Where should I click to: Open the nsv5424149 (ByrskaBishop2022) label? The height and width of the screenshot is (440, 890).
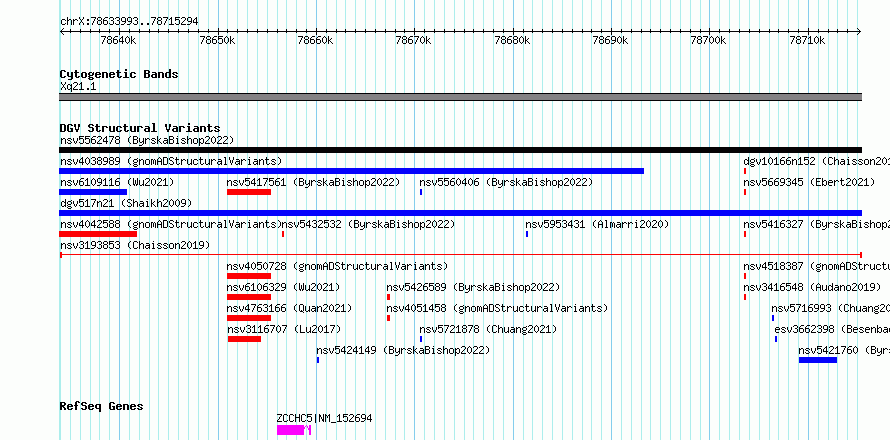pos(403,350)
